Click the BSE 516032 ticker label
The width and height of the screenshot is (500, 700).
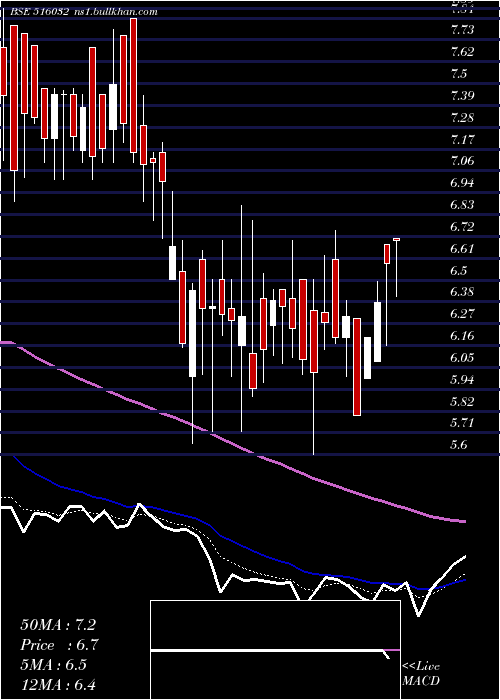(39, 12)
